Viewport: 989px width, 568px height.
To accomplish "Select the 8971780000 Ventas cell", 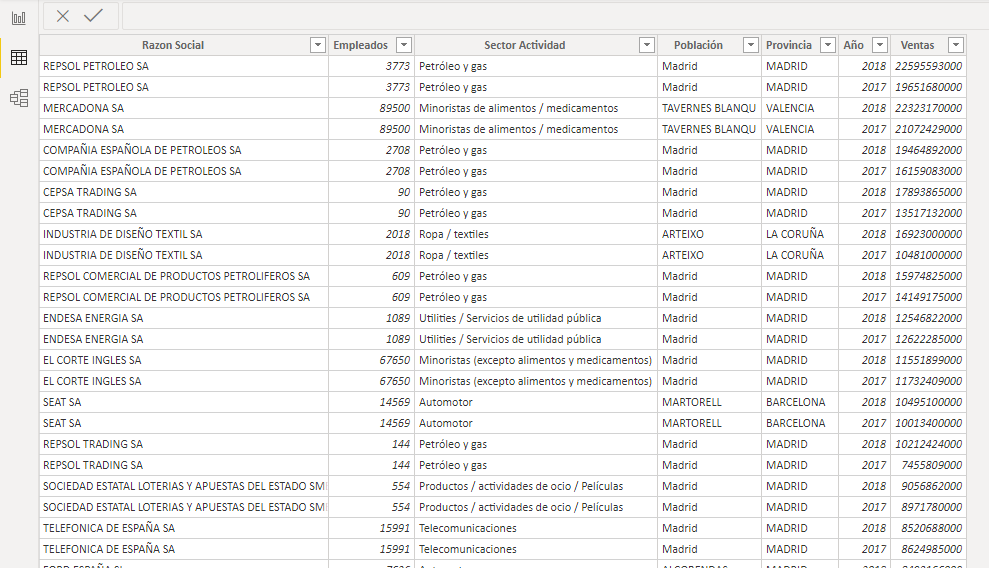I will pyautogui.click(x=928, y=507).
